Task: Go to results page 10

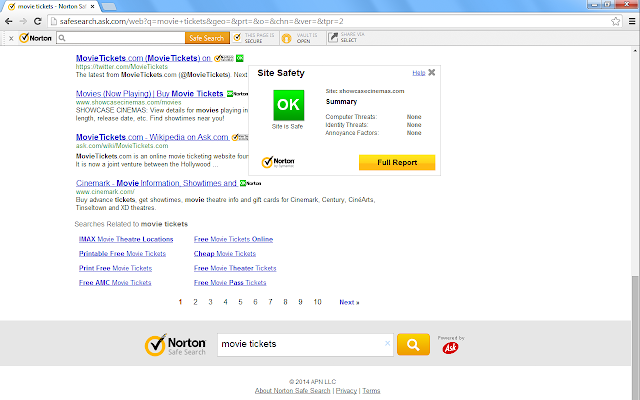Action: tap(318, 302)
